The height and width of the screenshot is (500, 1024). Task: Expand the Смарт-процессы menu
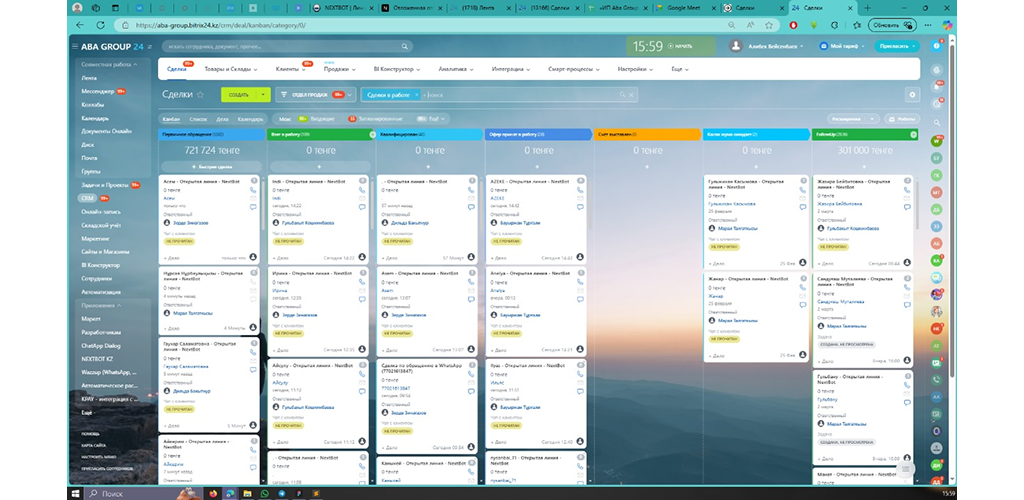(573, 69)
